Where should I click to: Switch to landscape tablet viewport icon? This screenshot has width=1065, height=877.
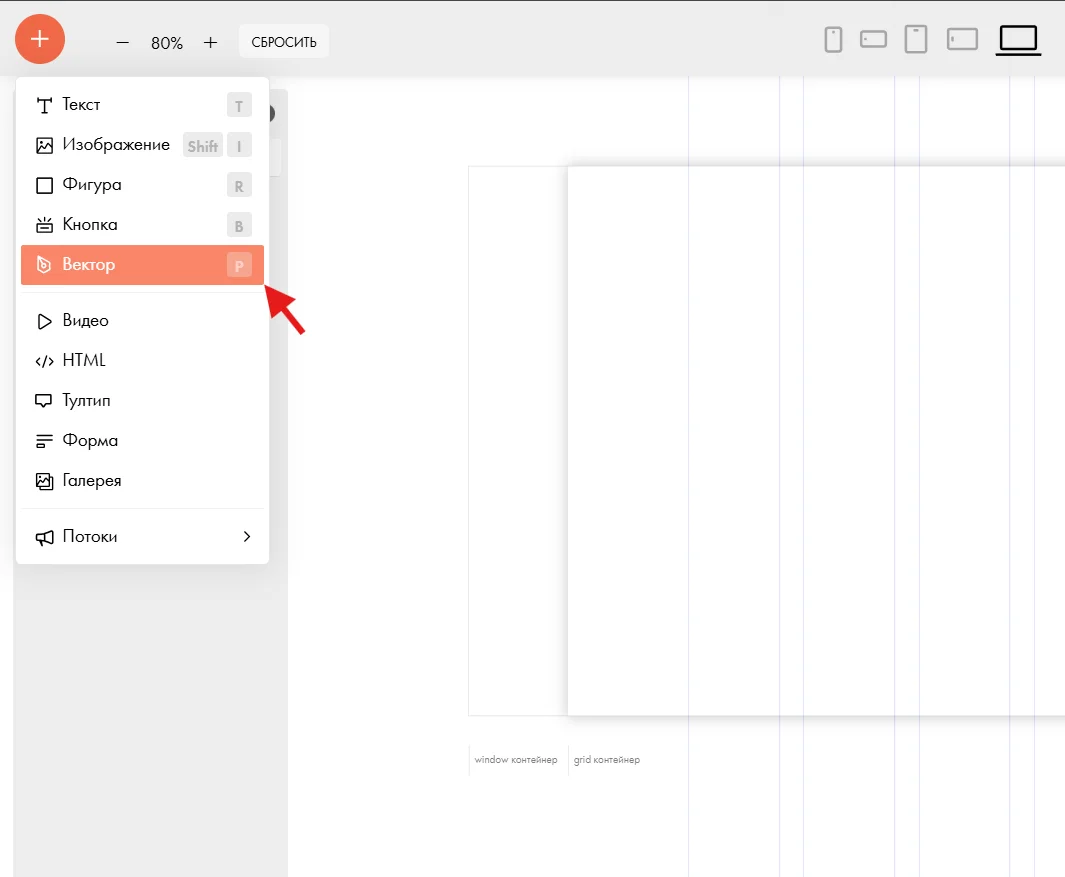[x=962, y=39]
